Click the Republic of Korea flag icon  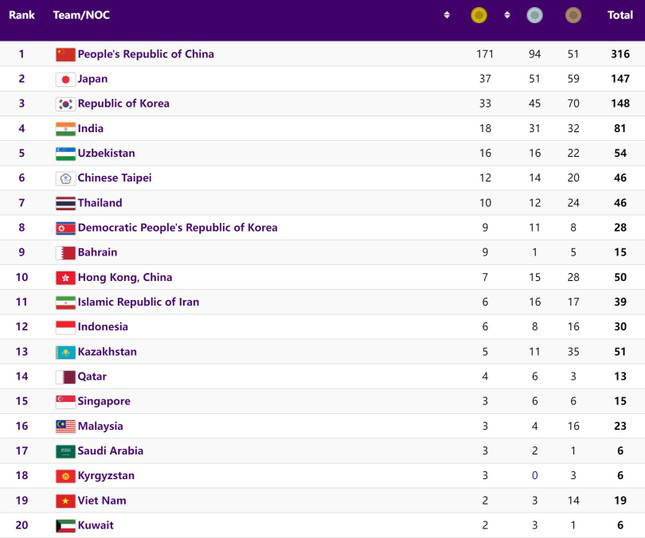65,104
